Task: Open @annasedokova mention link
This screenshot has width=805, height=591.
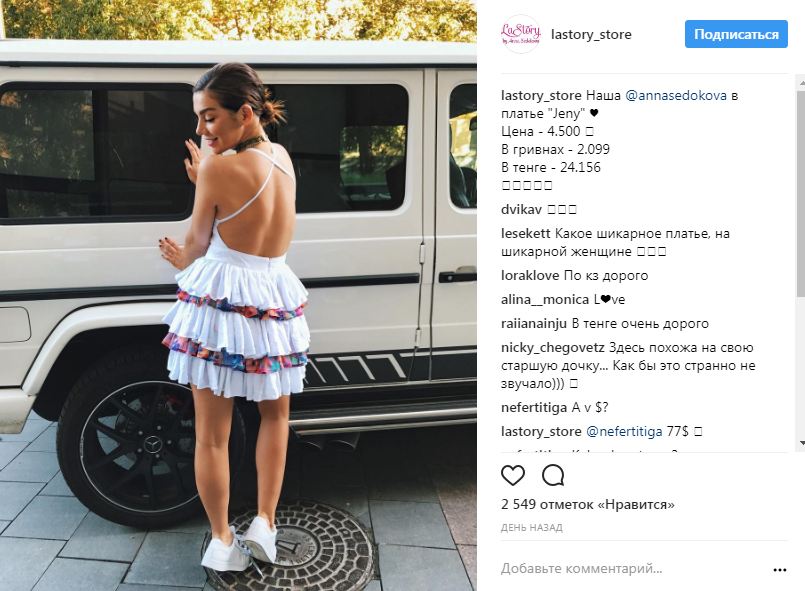Action: 676,96
